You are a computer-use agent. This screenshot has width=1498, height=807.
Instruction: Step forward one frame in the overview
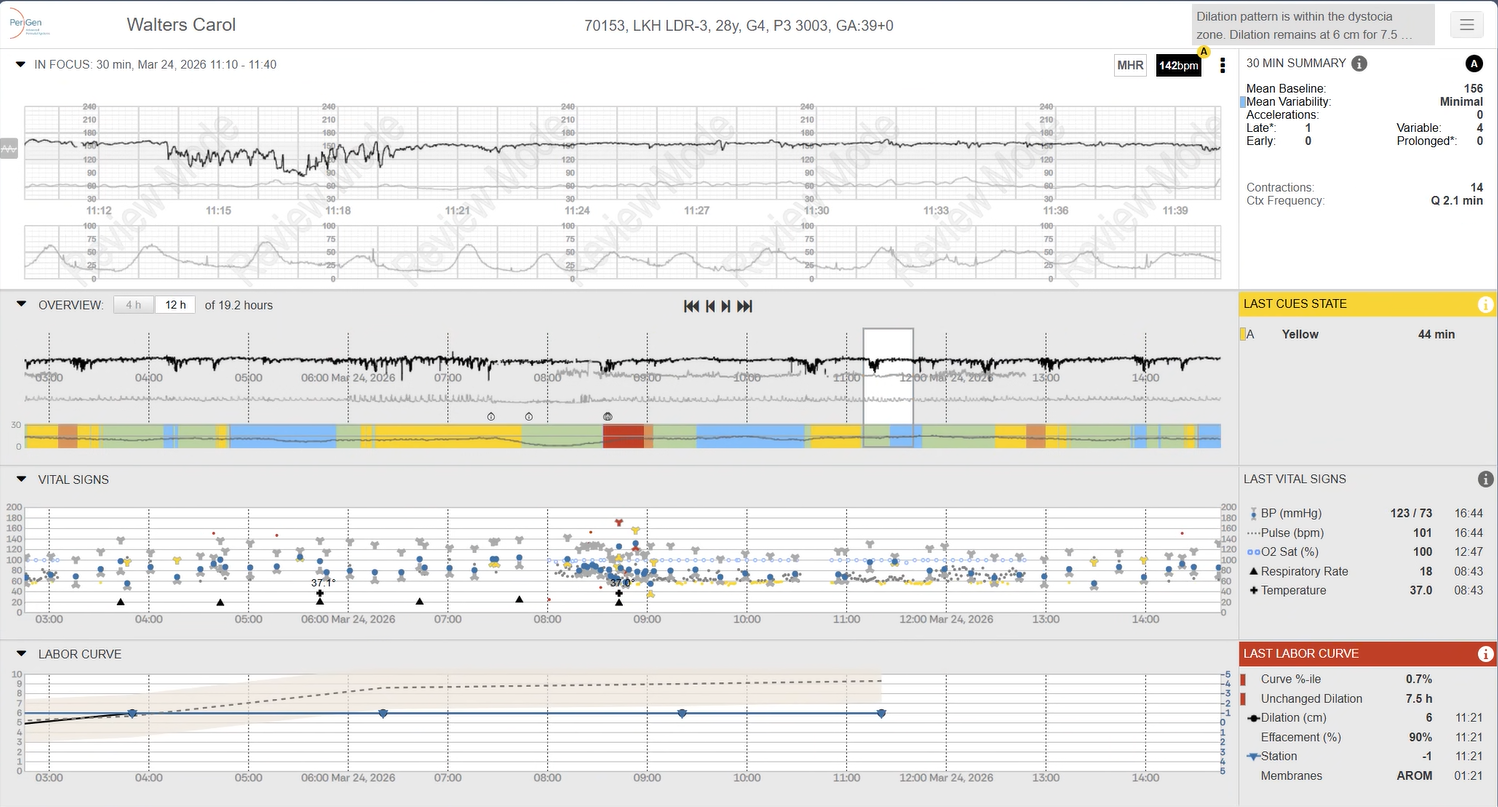(726, 306)
